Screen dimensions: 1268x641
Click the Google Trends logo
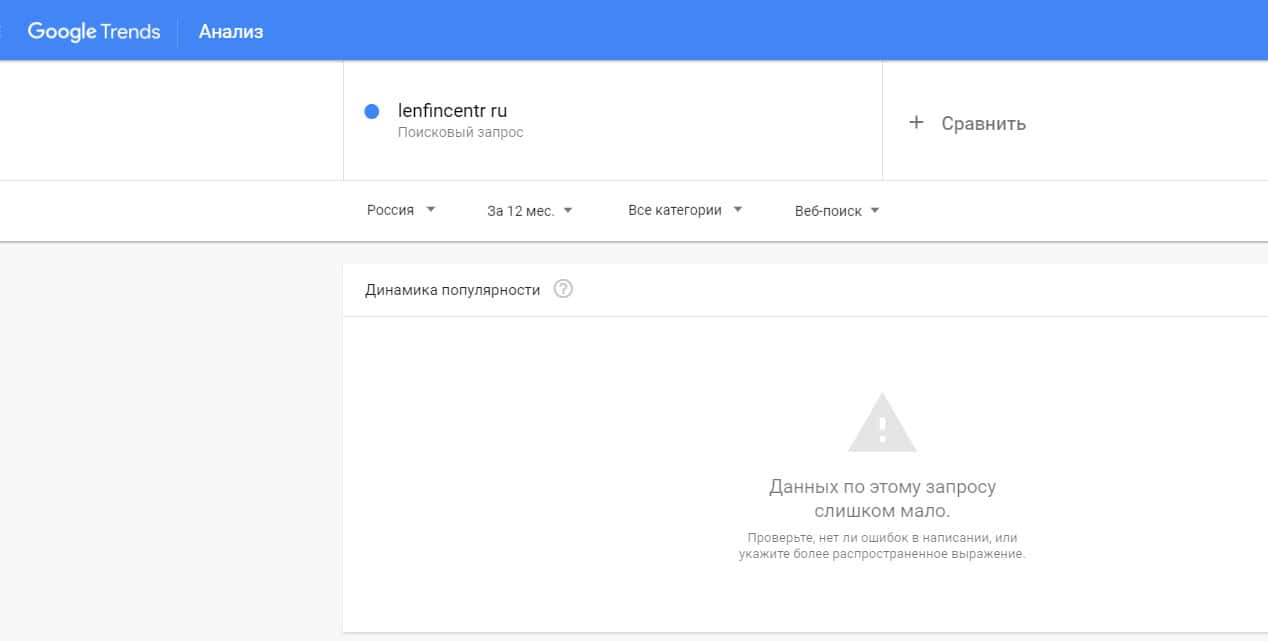point(93,31)
